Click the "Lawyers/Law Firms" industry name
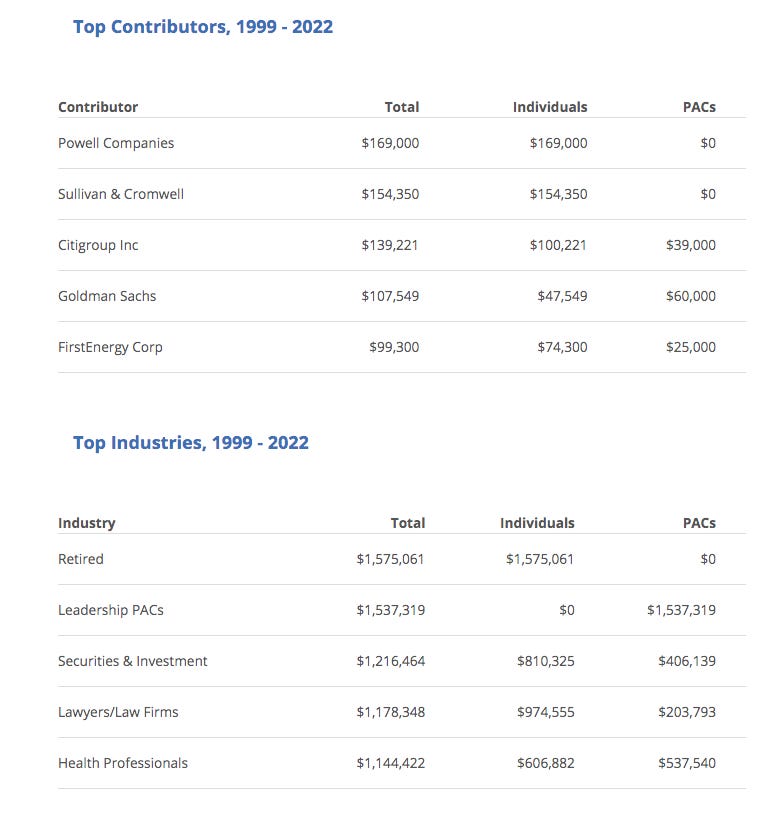 tap(118, 712)
